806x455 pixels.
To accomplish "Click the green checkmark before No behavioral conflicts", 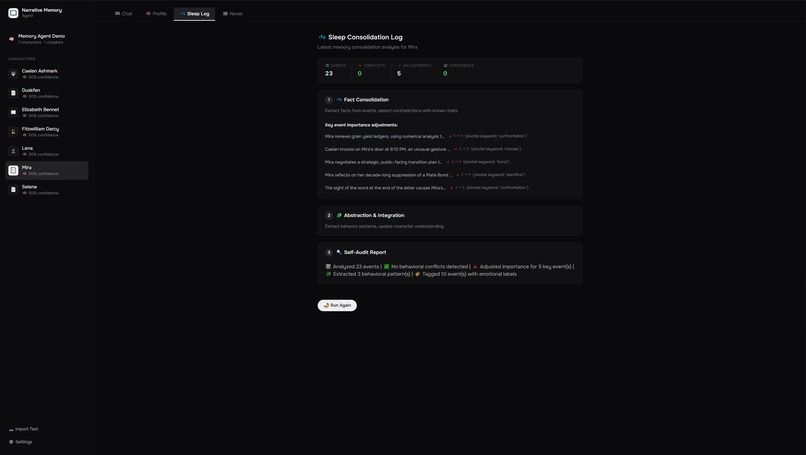I will click(x=387, y=266).
